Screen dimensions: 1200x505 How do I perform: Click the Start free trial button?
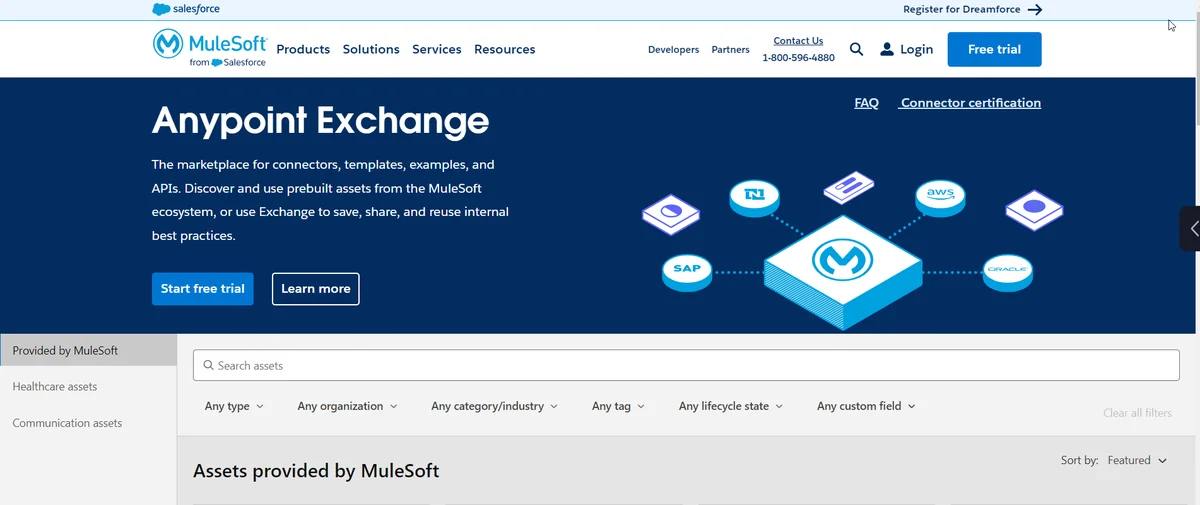coord(203,288)
